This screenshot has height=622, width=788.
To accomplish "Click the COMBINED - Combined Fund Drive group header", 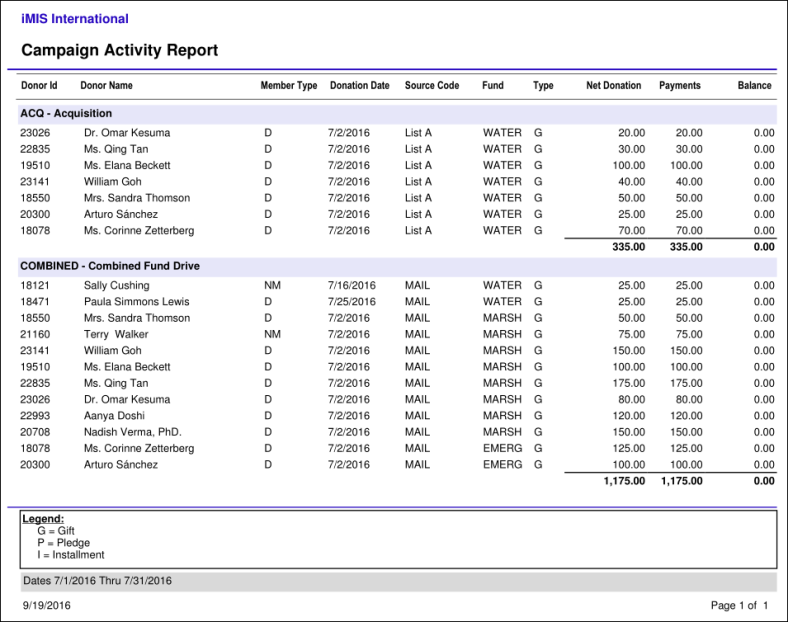I will coord(397,266).
